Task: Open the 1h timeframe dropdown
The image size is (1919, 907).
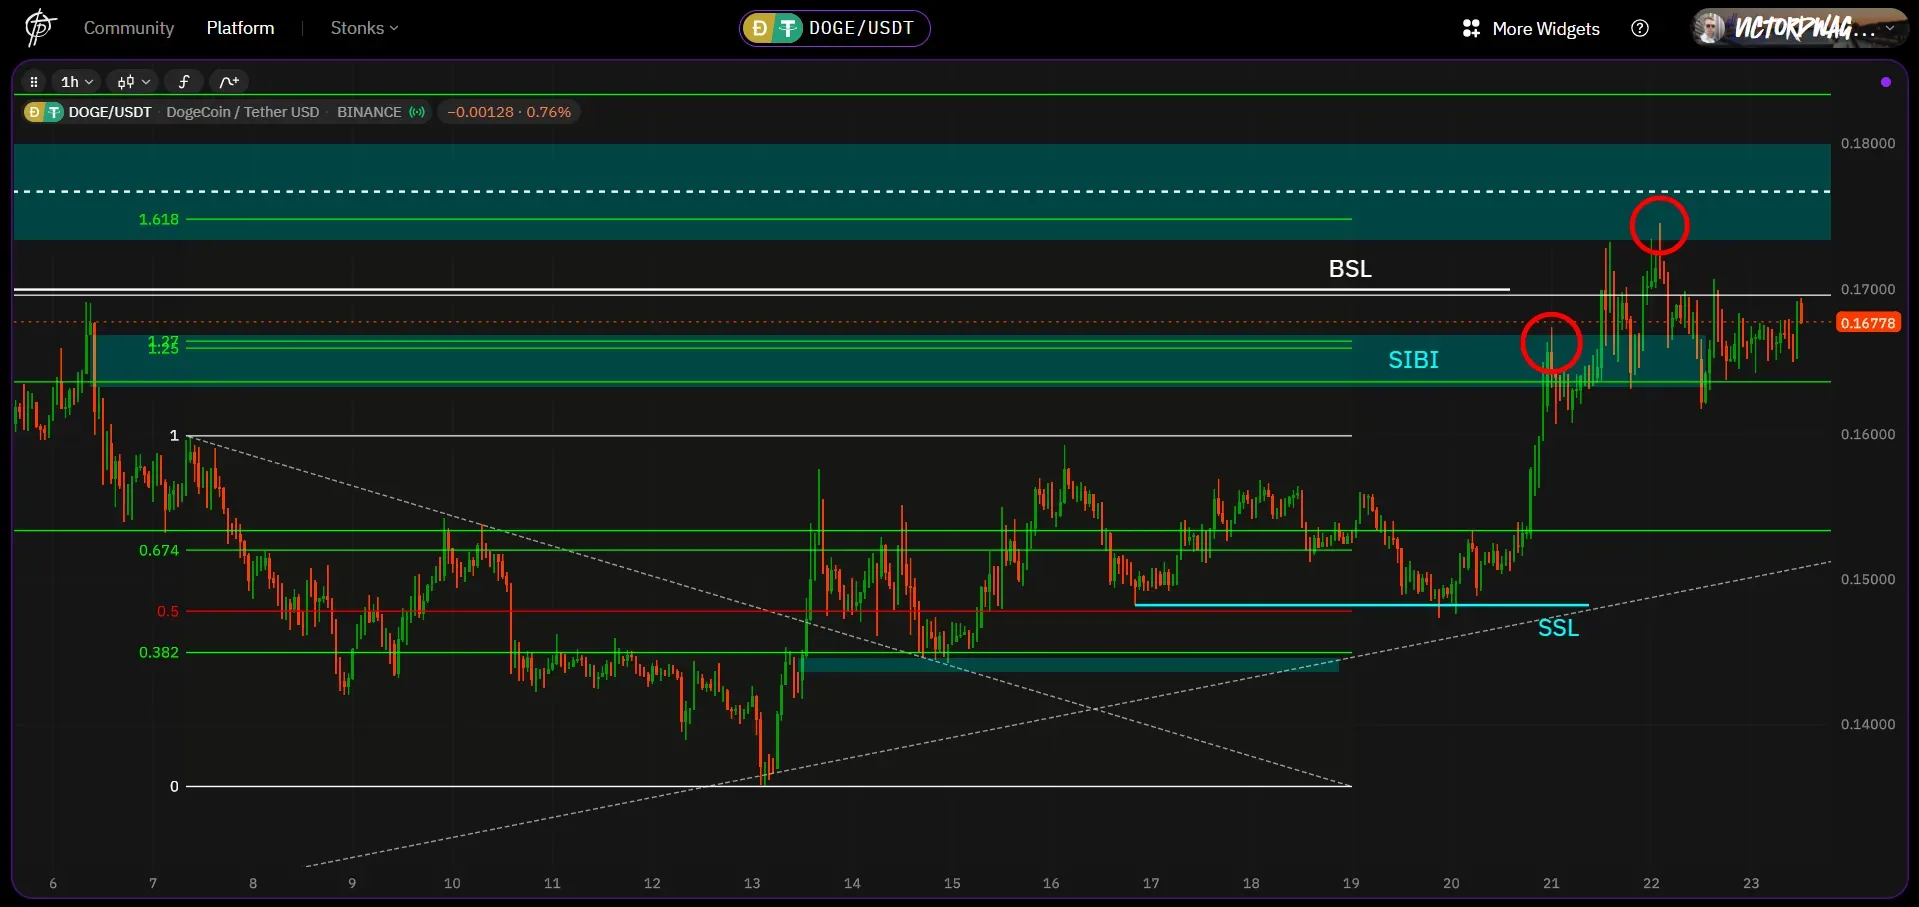Action: click(77, 82)
